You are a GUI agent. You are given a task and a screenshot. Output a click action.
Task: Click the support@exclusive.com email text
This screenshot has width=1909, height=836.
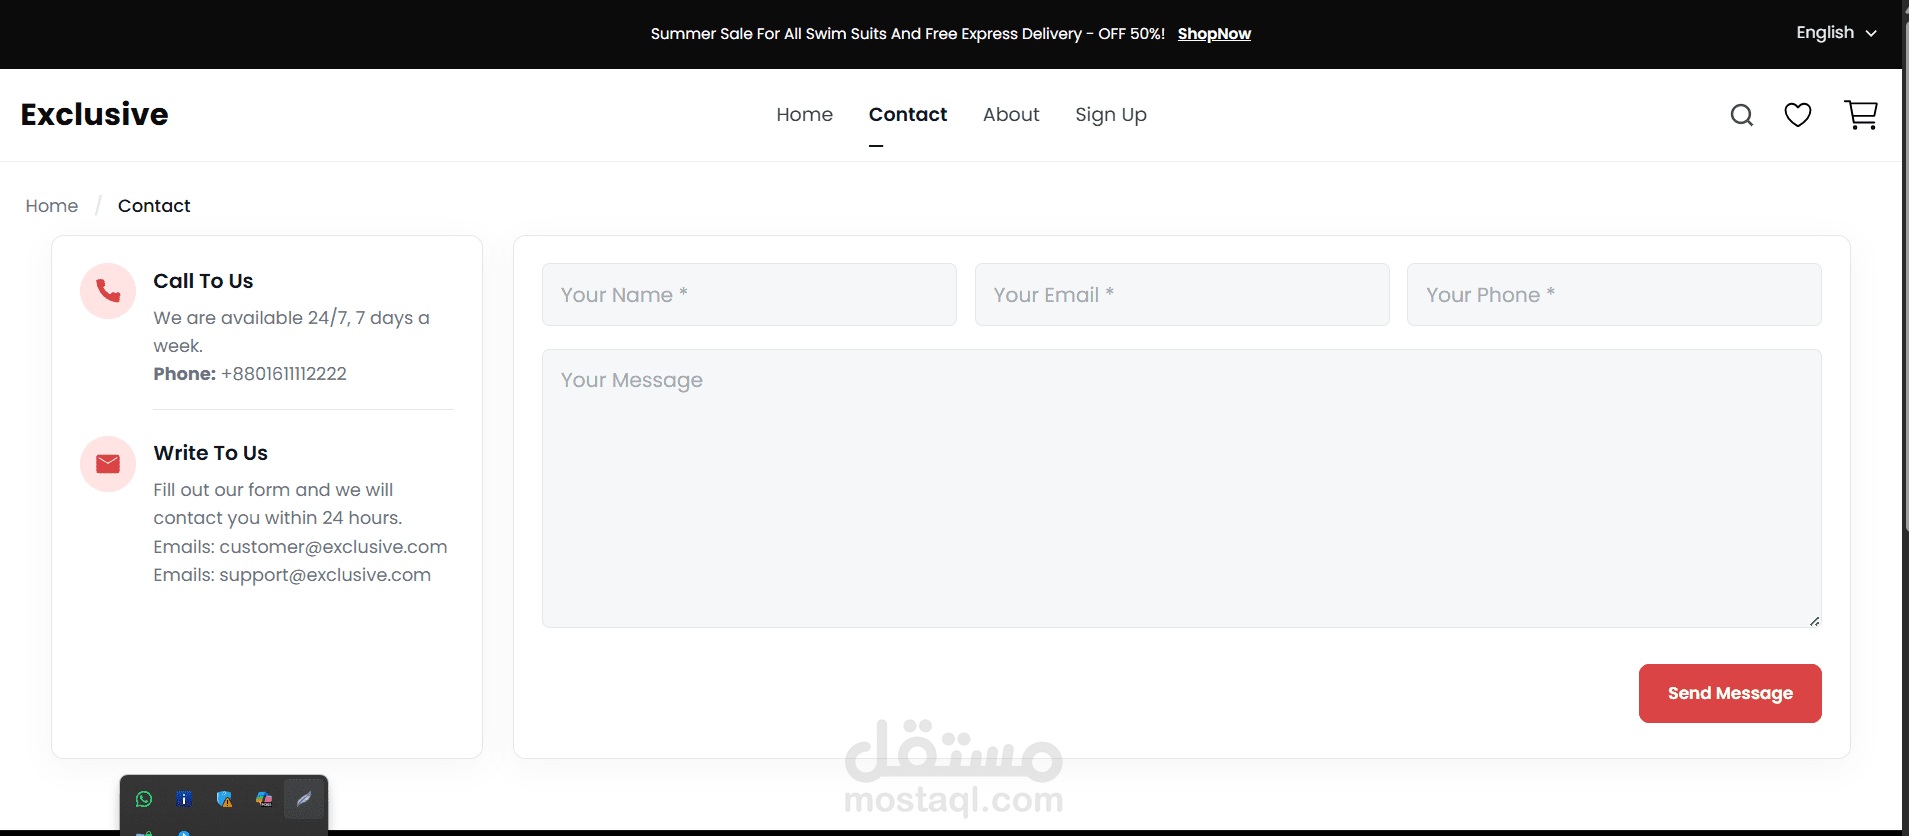point(325,575)
